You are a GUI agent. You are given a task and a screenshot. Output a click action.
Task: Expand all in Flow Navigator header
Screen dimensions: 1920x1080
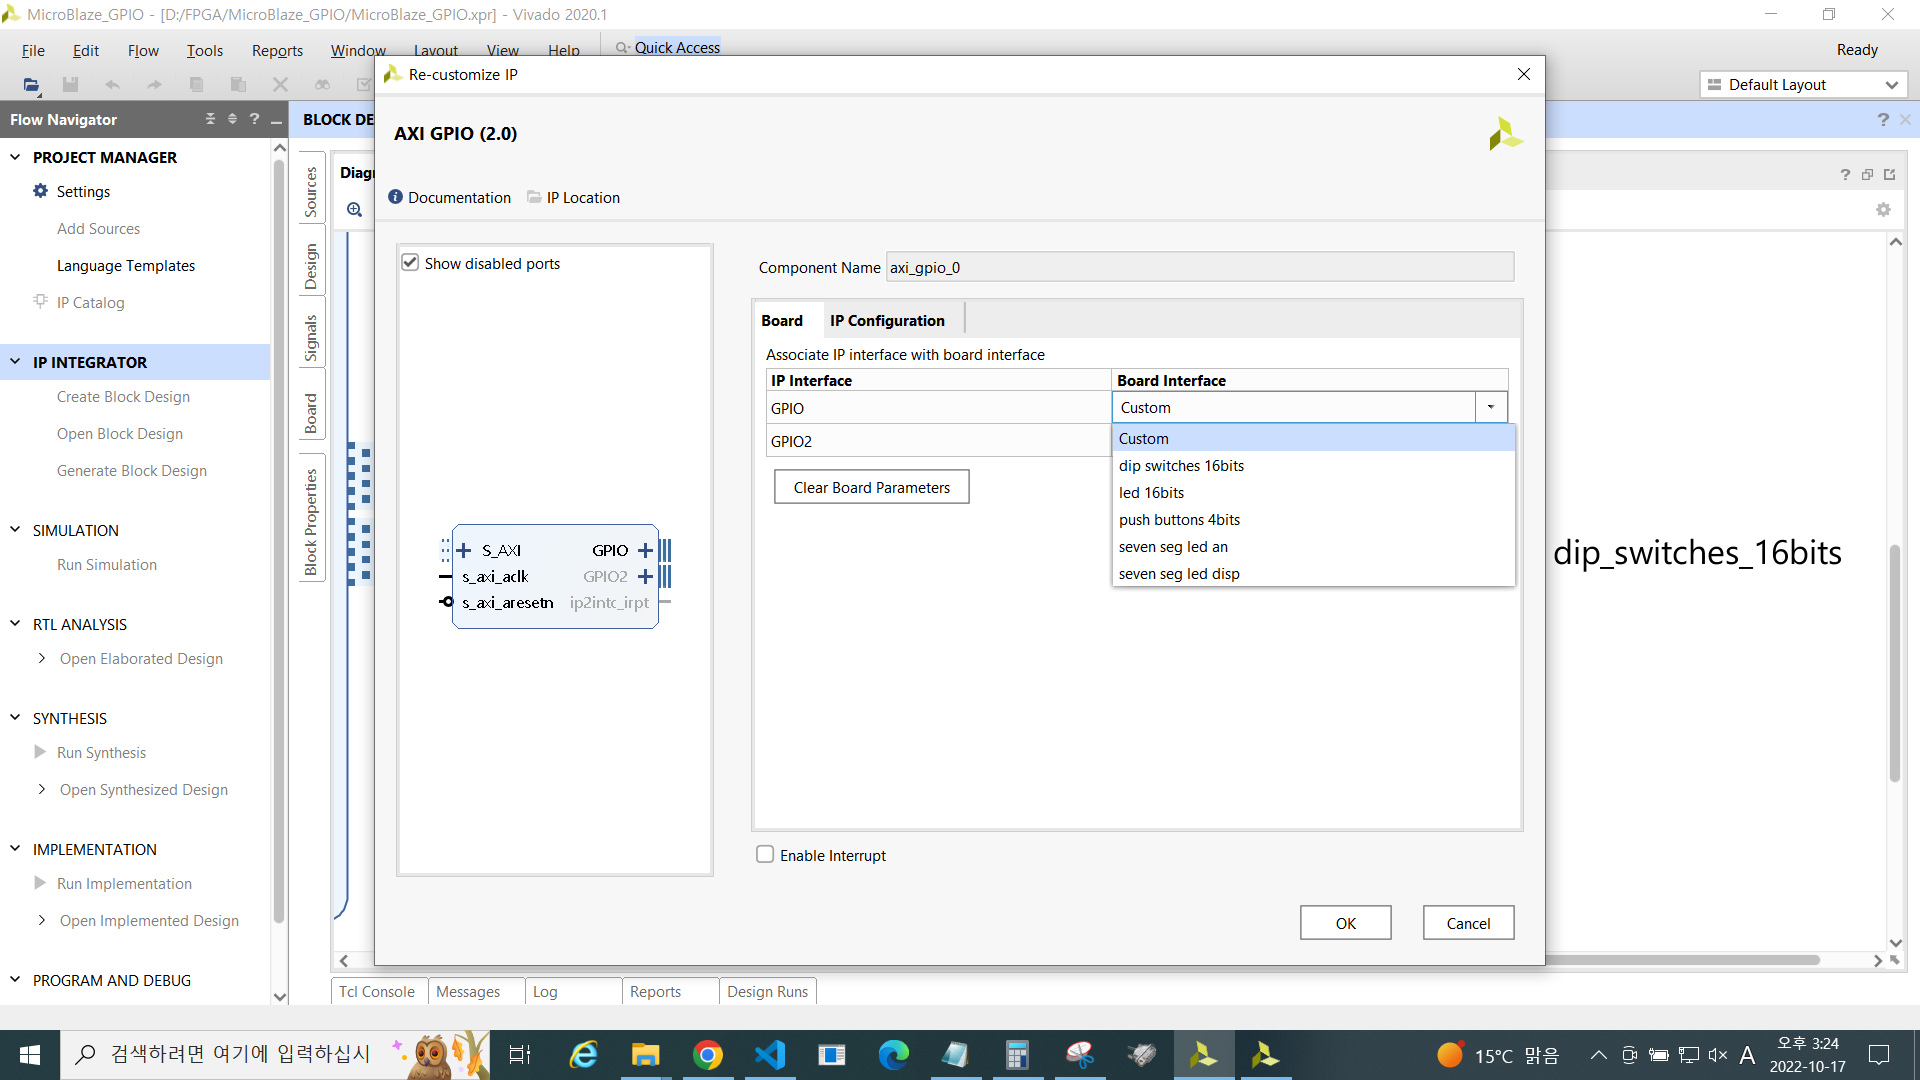(x=232, y=119)
